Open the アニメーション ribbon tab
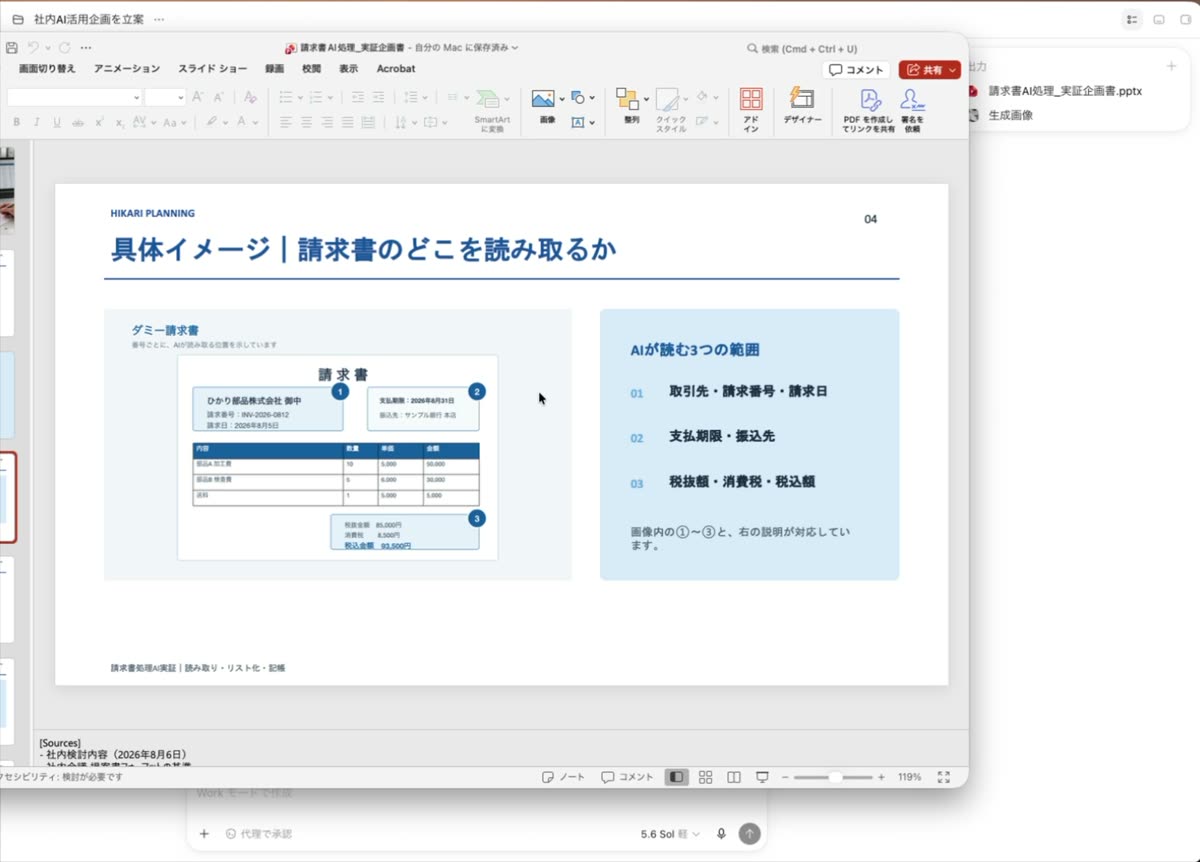 (x=127, y=69)
